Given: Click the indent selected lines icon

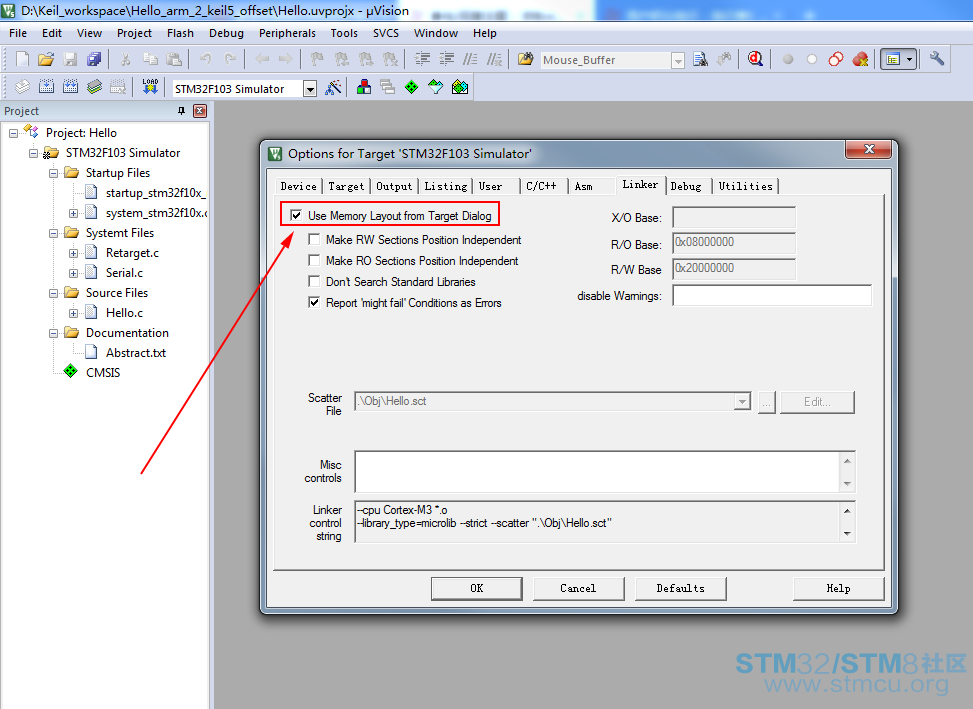Looking at the screenshot, I should [423, 59].
